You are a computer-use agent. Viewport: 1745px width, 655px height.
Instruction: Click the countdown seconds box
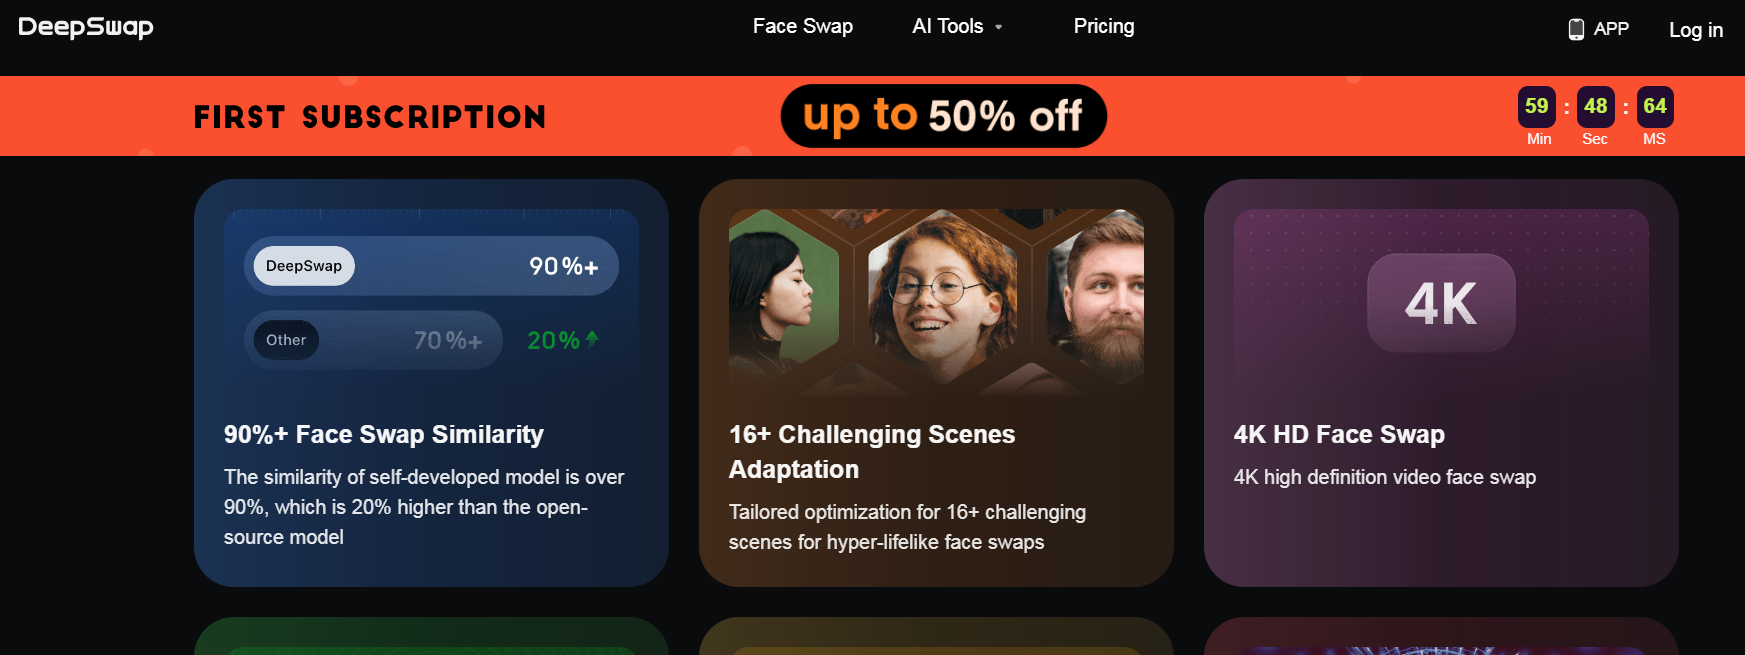click(1595, 107)
